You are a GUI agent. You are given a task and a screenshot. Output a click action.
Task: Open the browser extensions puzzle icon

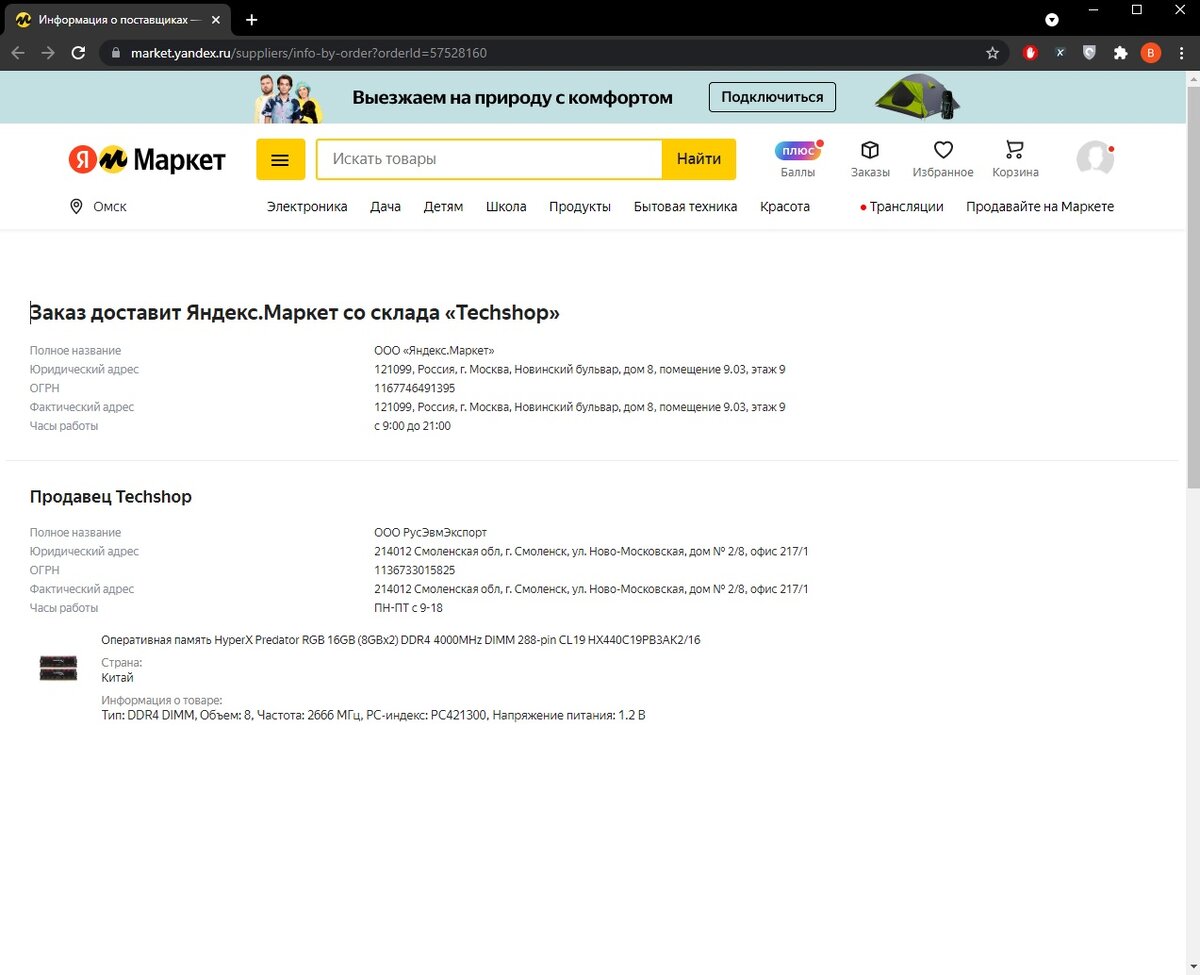pos(1120,53)
